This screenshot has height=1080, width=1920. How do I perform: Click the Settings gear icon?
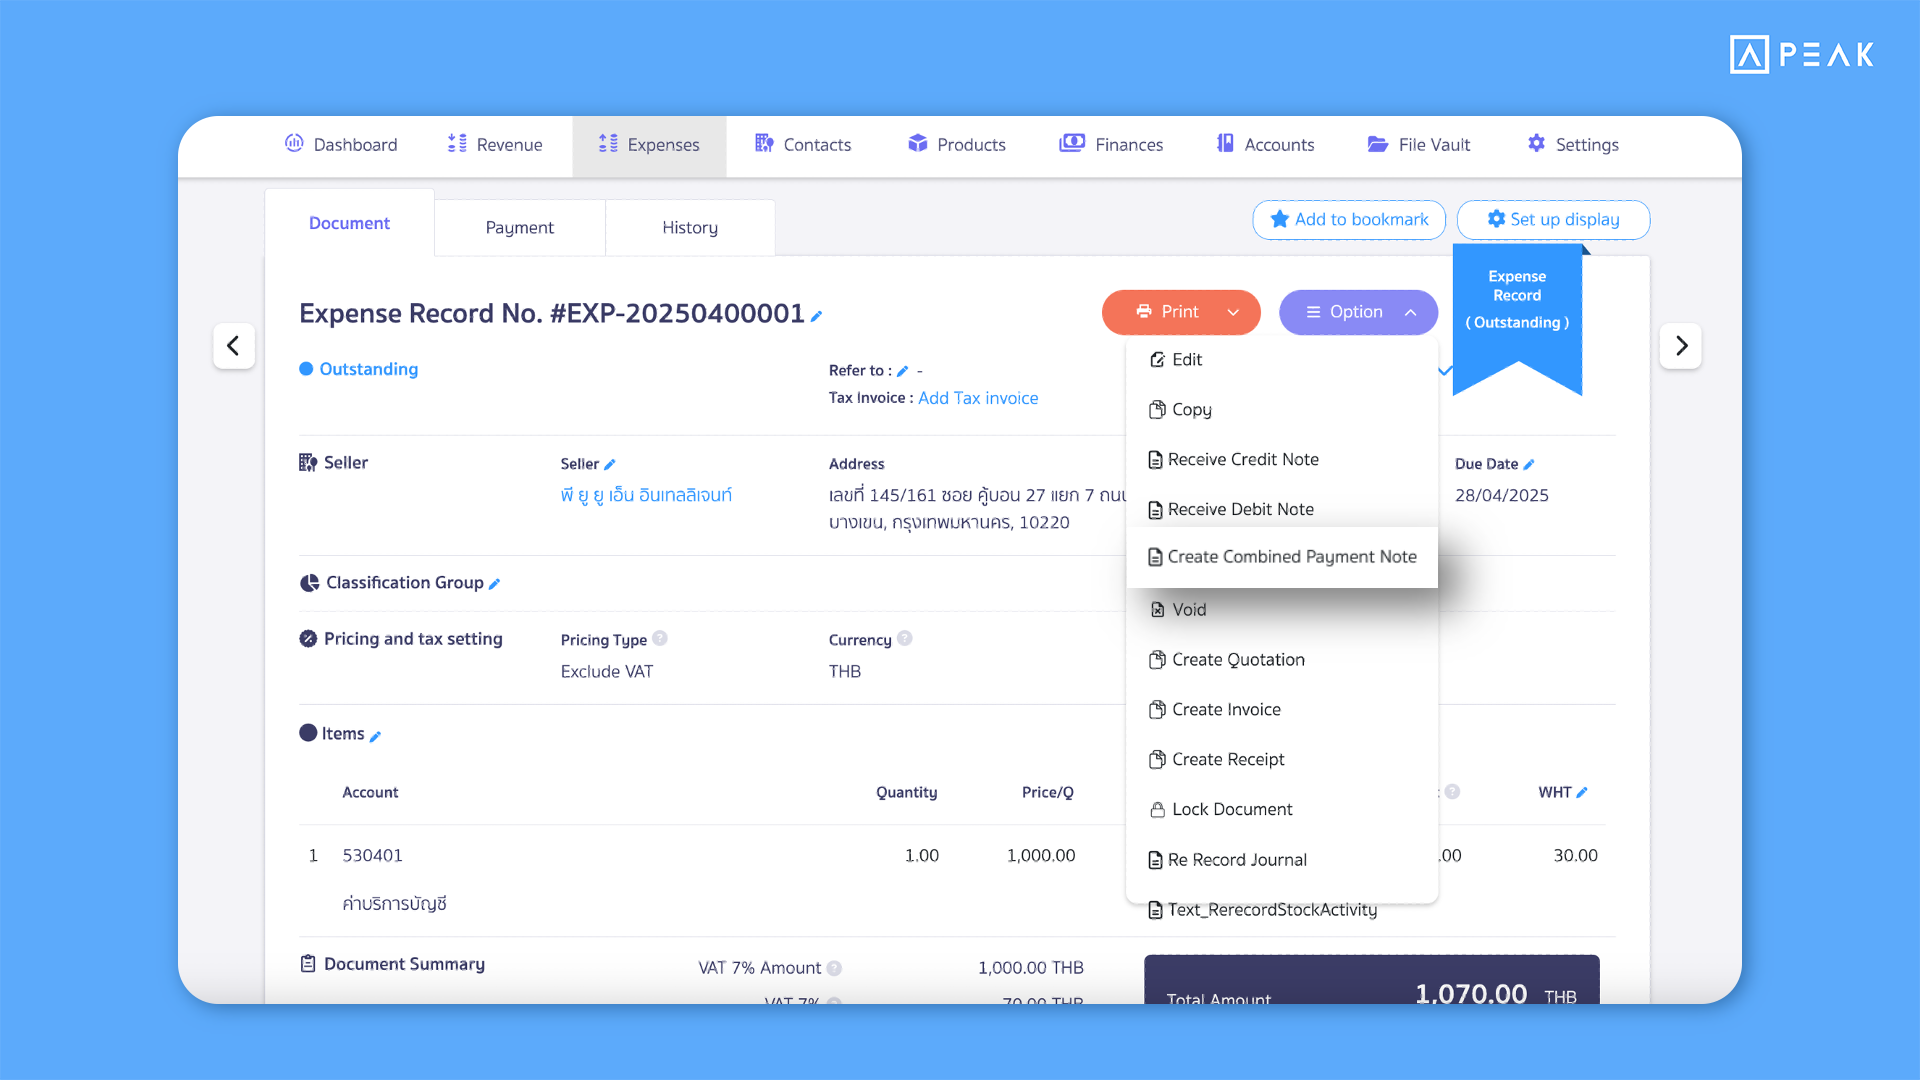1536,144
